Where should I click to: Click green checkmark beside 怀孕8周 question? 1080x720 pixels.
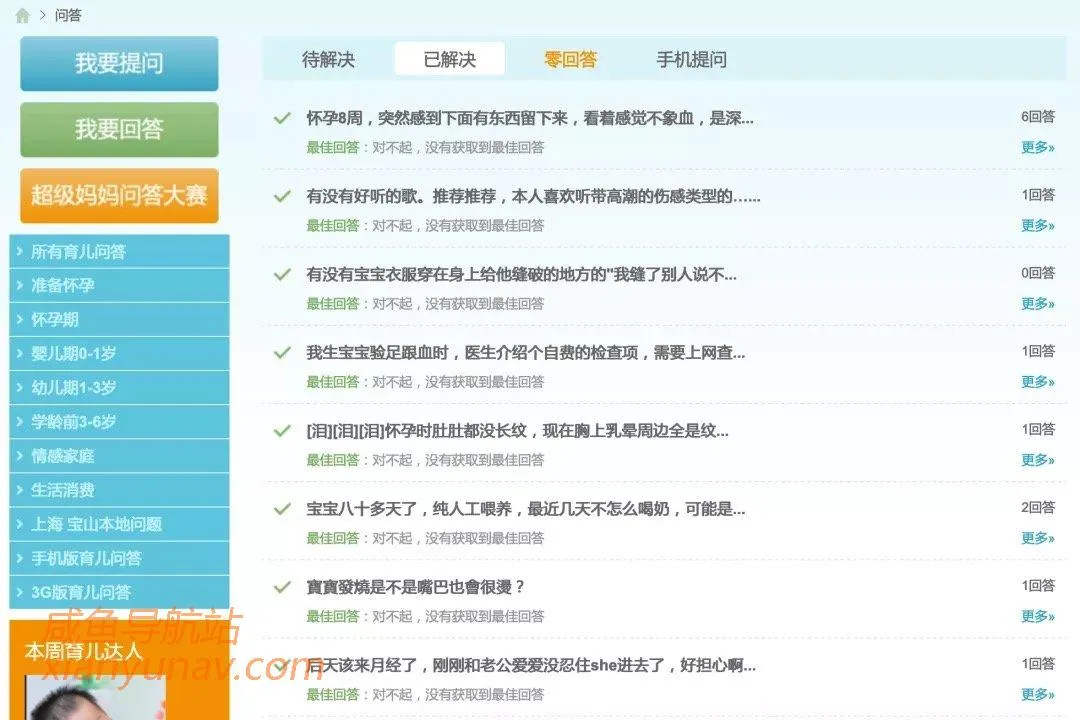coord(282,118)
